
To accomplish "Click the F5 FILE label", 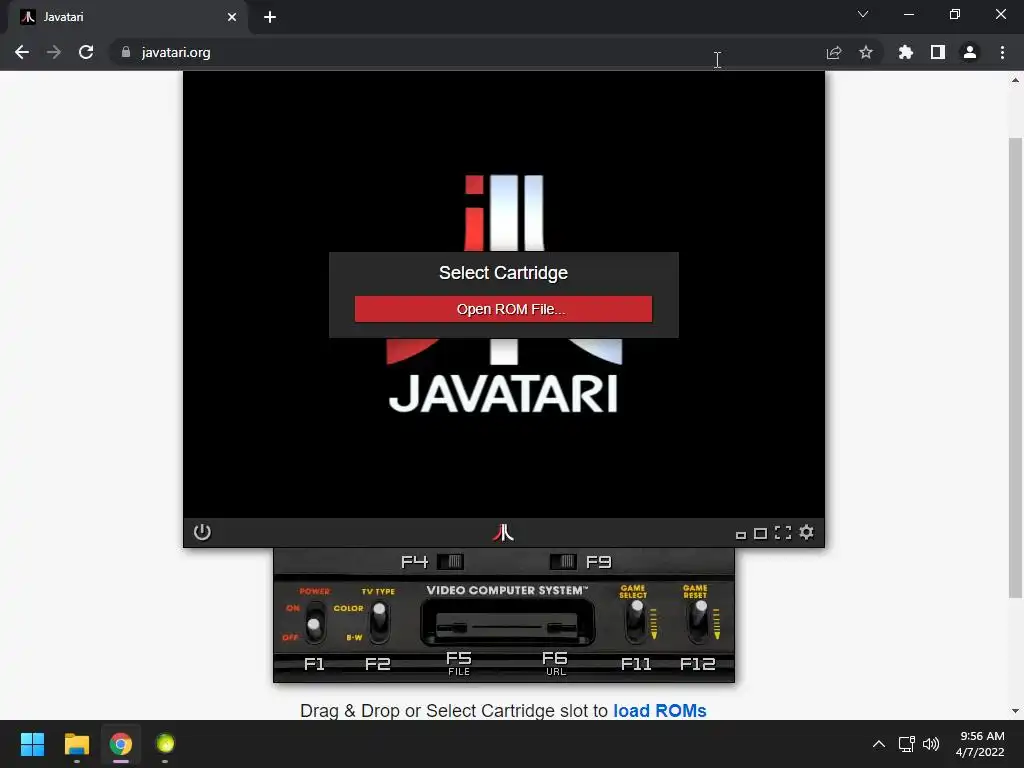I will pos(459,663).
